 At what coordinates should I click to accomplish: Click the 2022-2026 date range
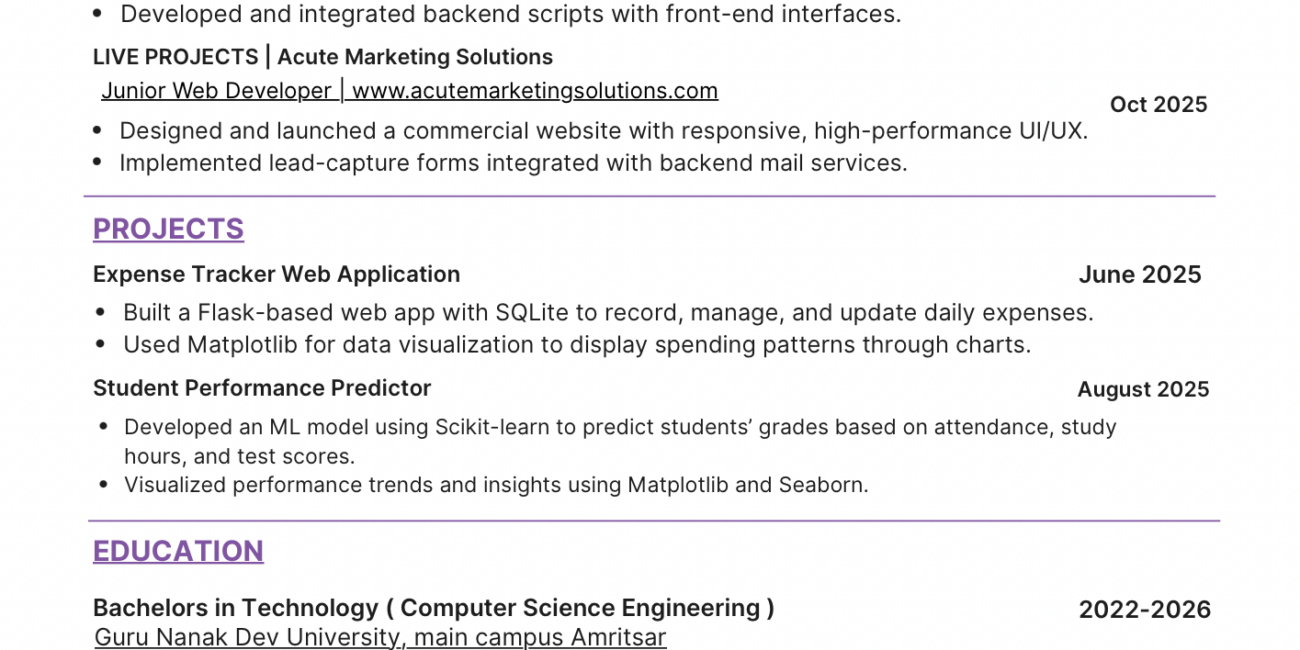(x=1144, y=609)
